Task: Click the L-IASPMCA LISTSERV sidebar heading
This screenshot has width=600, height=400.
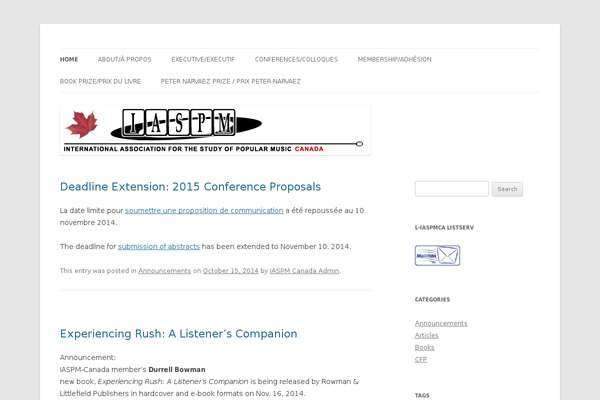Action: [x=444, y=227]
